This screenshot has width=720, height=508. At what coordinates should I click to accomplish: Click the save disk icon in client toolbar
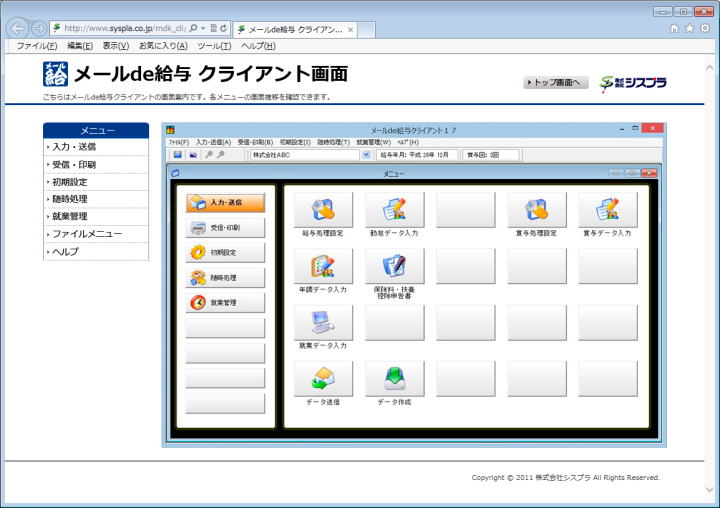tap(177, 155)
